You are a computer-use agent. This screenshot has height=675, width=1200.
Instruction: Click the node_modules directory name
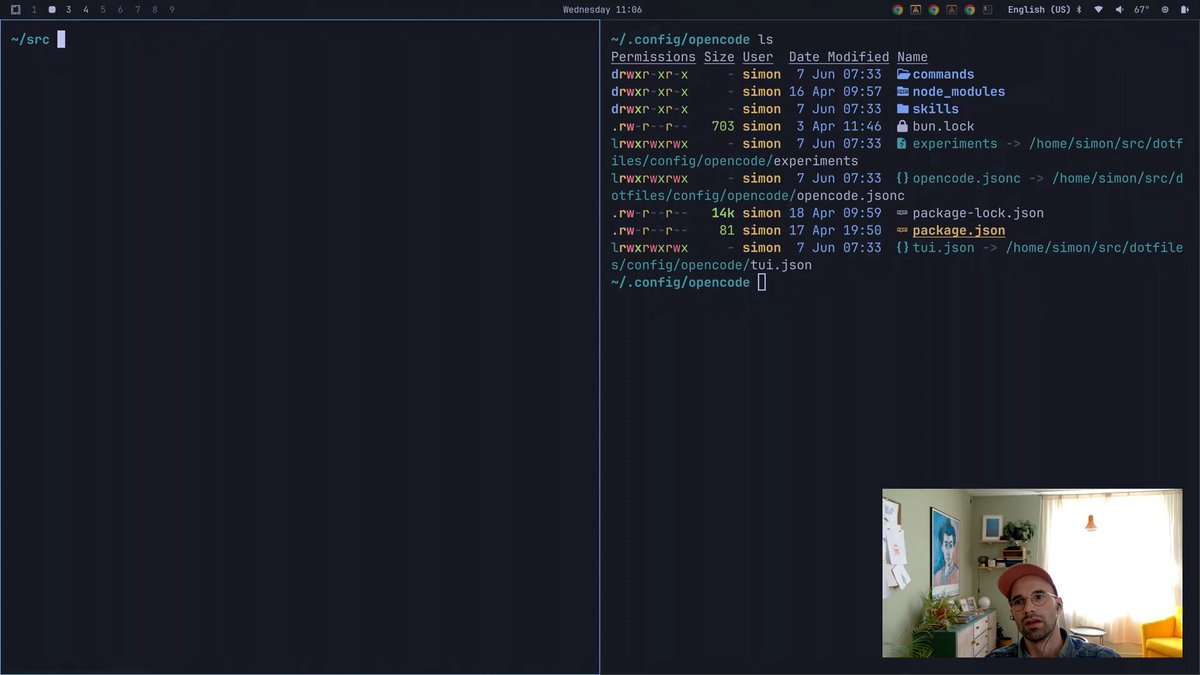tap(959, 92)
